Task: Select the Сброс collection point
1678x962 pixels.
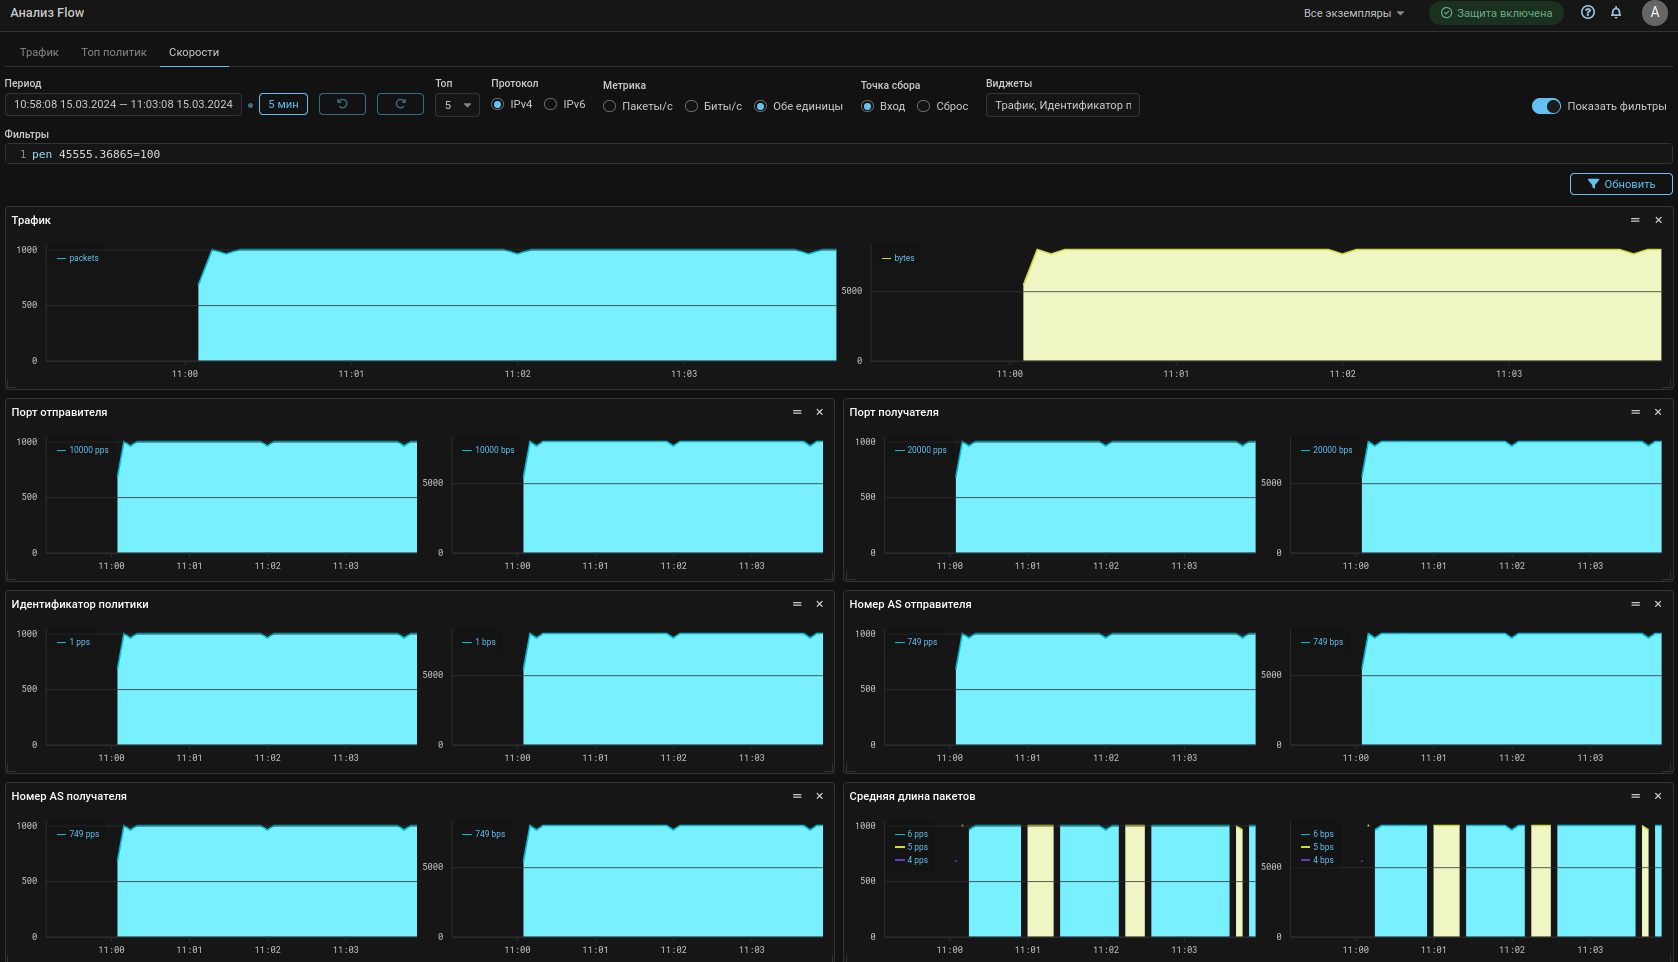Action: [924, 106]
